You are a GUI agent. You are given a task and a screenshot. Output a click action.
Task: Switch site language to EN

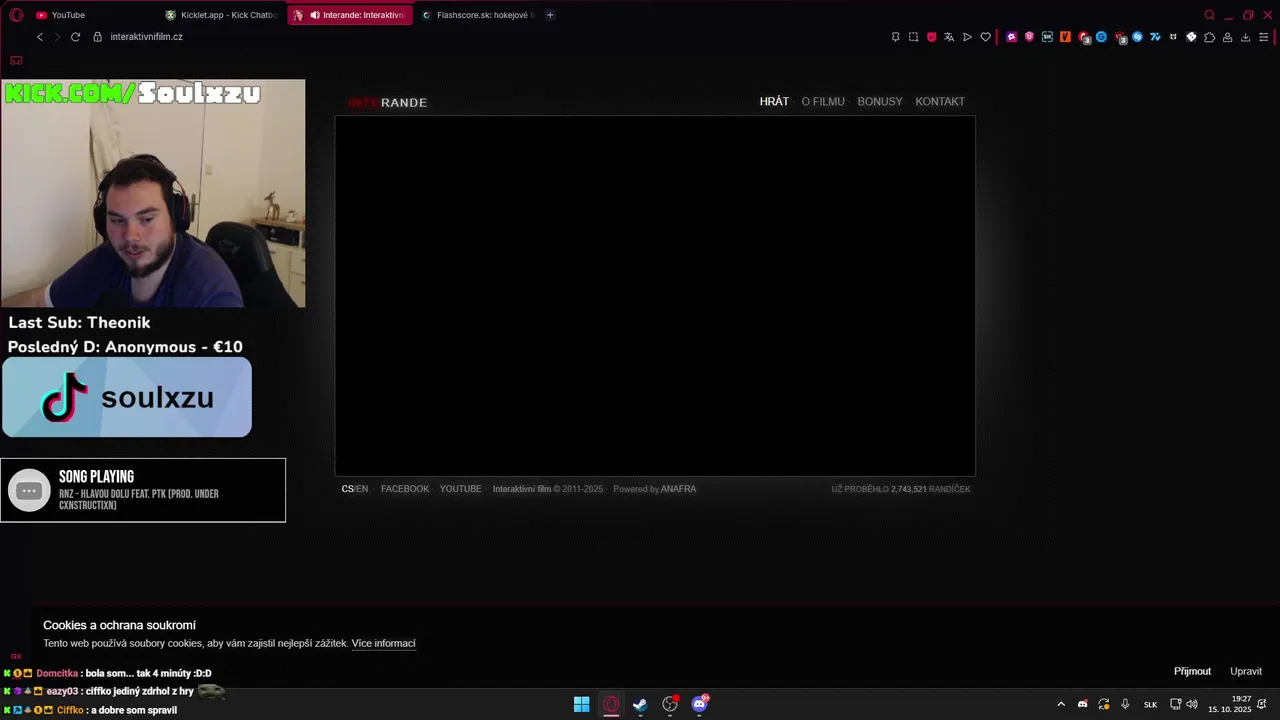pos(362,489)
